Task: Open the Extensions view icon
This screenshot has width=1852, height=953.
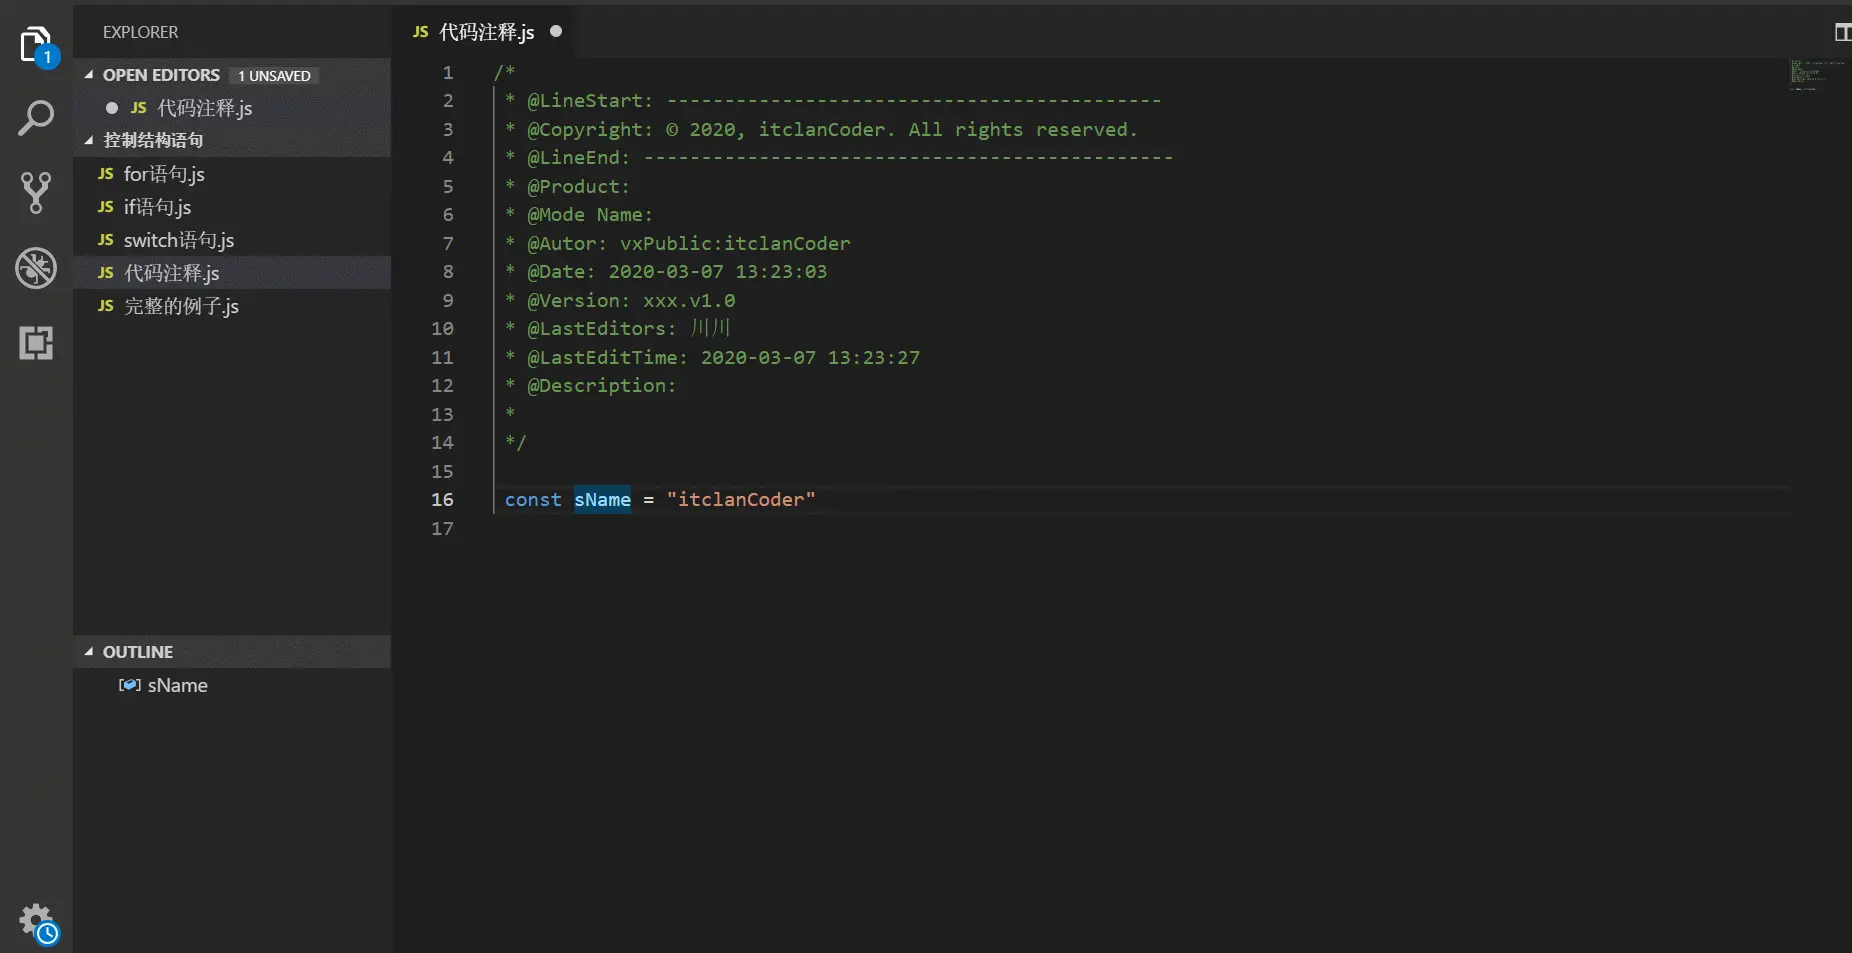Action: click(x=36, y=343)
